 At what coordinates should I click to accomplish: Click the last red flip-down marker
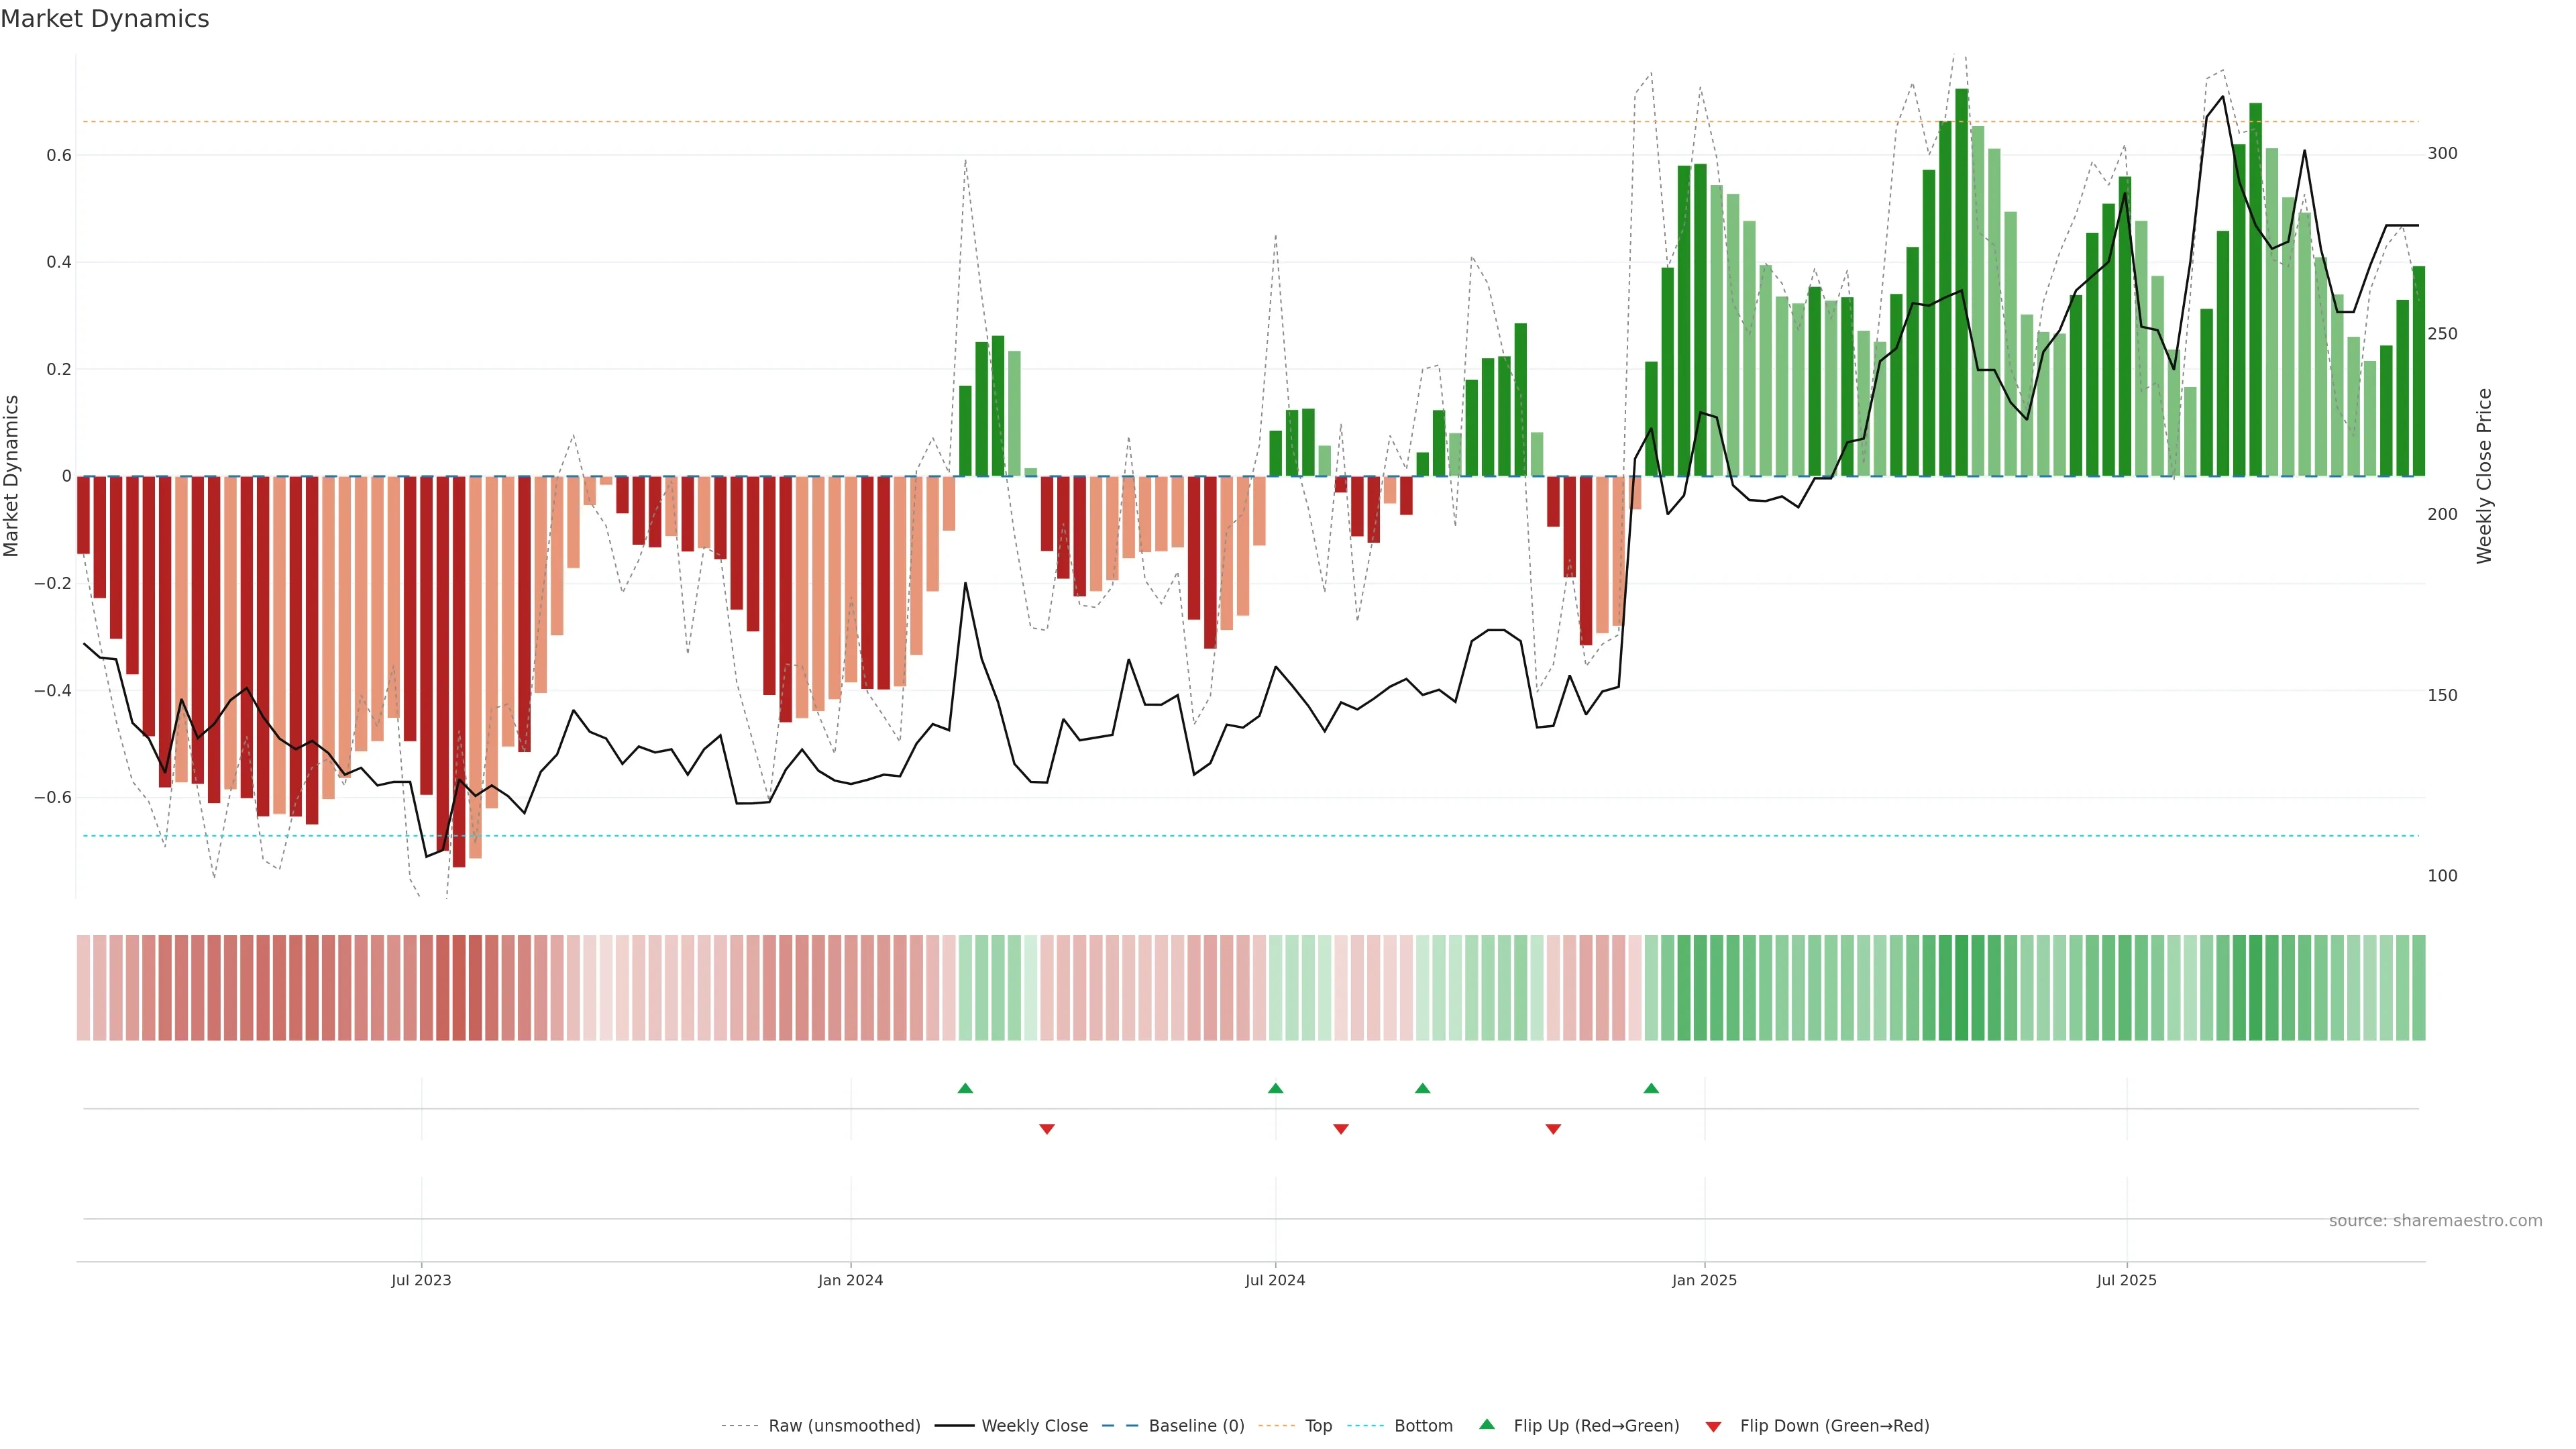pos(1553,1129)
